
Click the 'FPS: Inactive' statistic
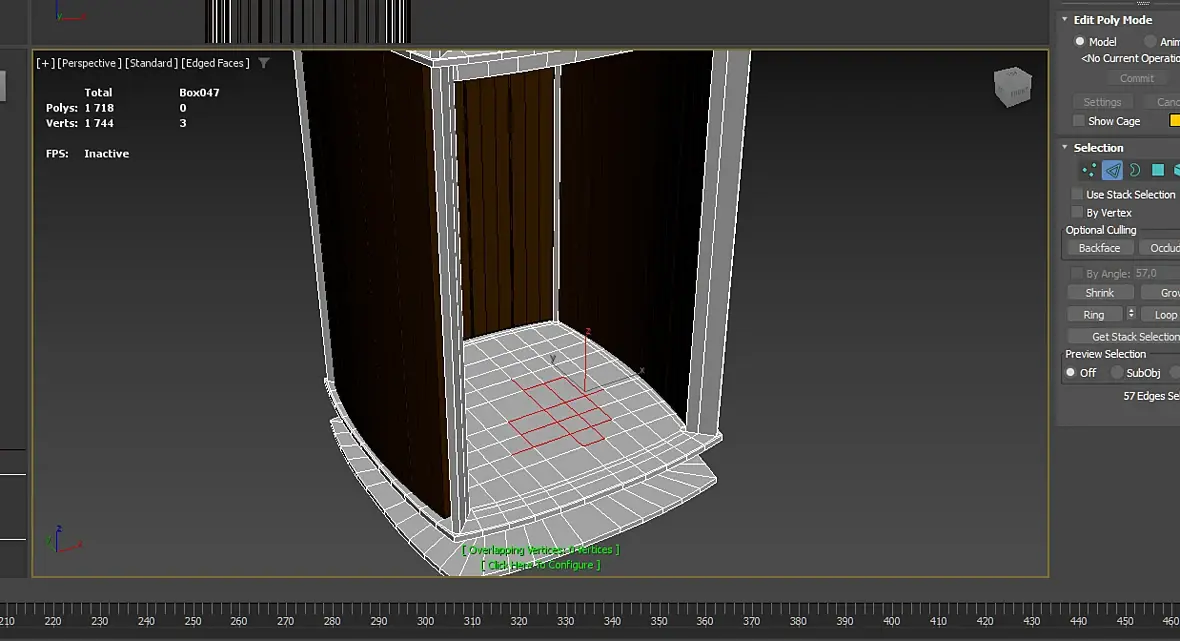click(87, 153)
